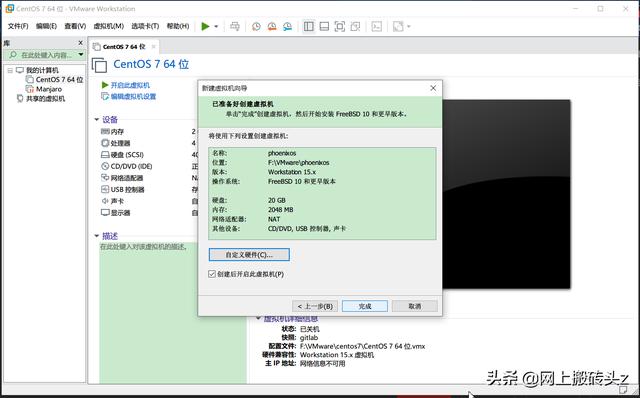
Task: Open the power options dropdown arrow beside play
Action: (x=216, y=27)
